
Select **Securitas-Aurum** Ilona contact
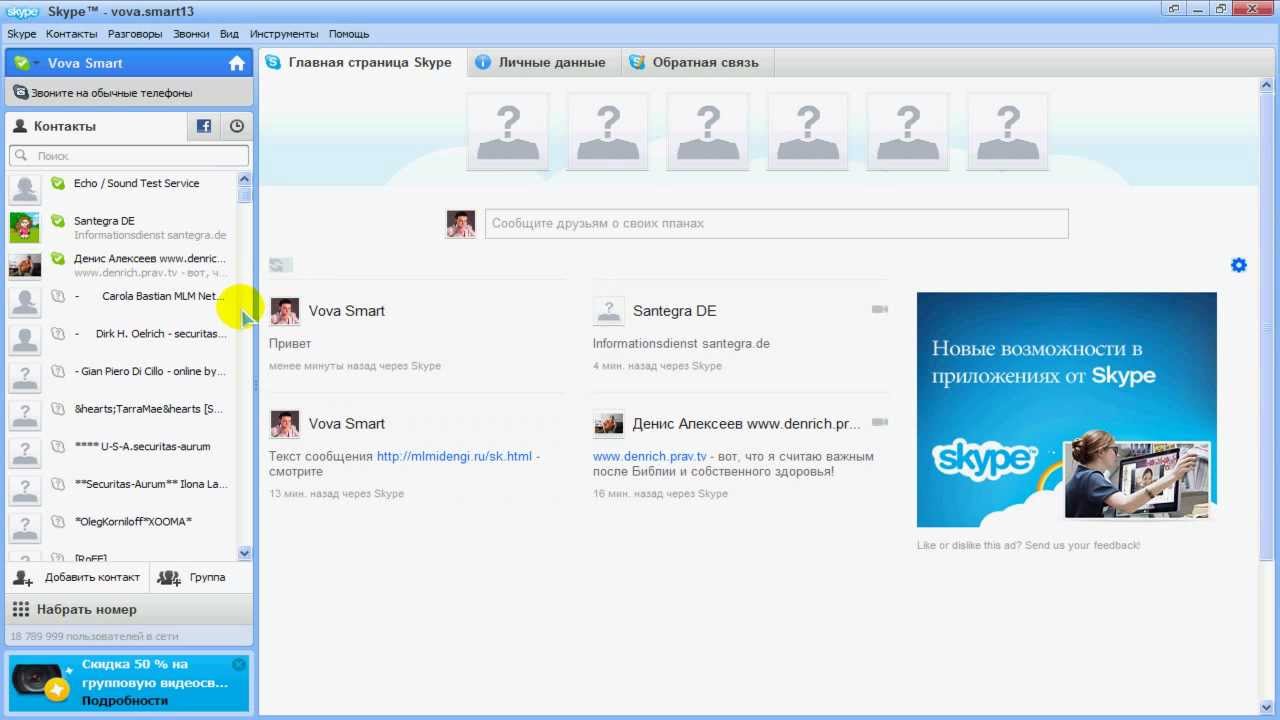pos(121,490)
